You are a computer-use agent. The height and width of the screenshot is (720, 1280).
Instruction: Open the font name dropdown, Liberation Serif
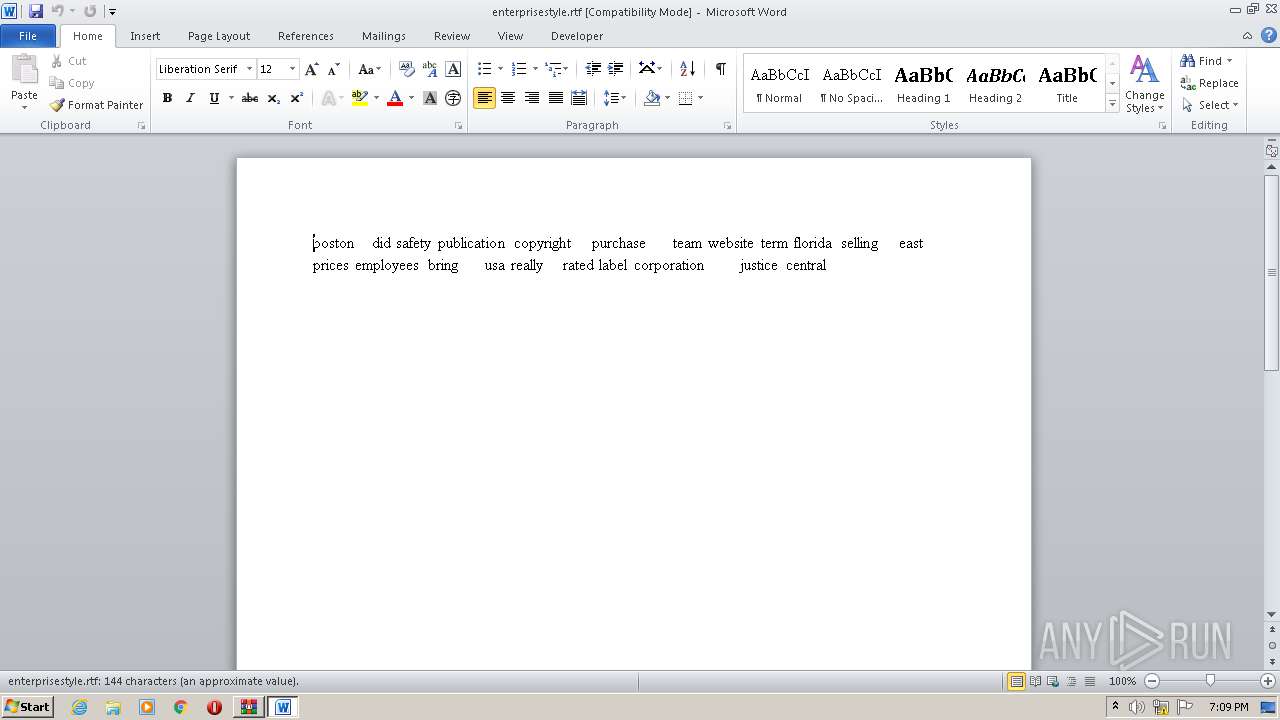coord(249,69)
